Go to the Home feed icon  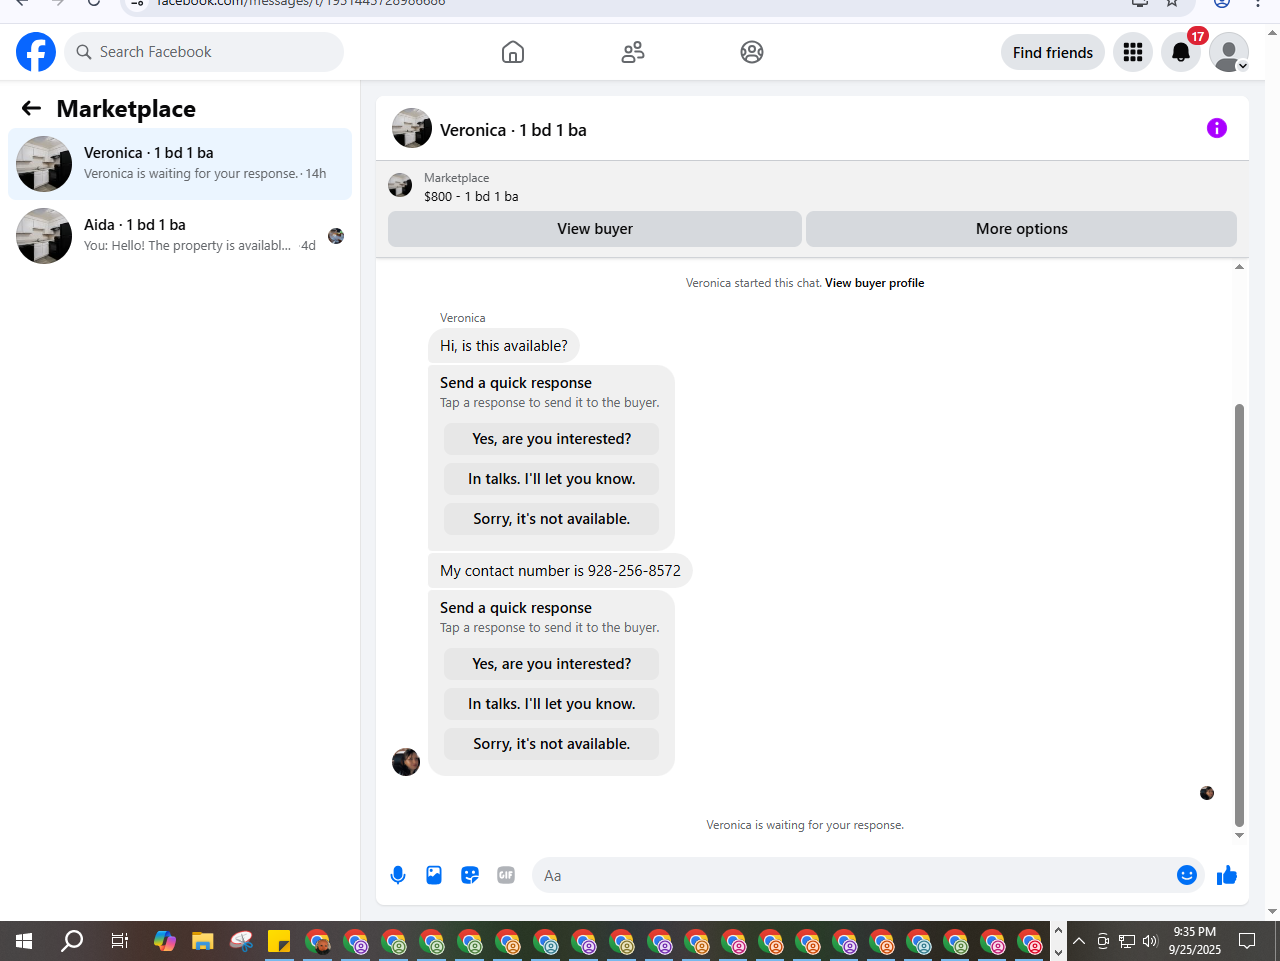pyautogui.click(x=513, y=52)
